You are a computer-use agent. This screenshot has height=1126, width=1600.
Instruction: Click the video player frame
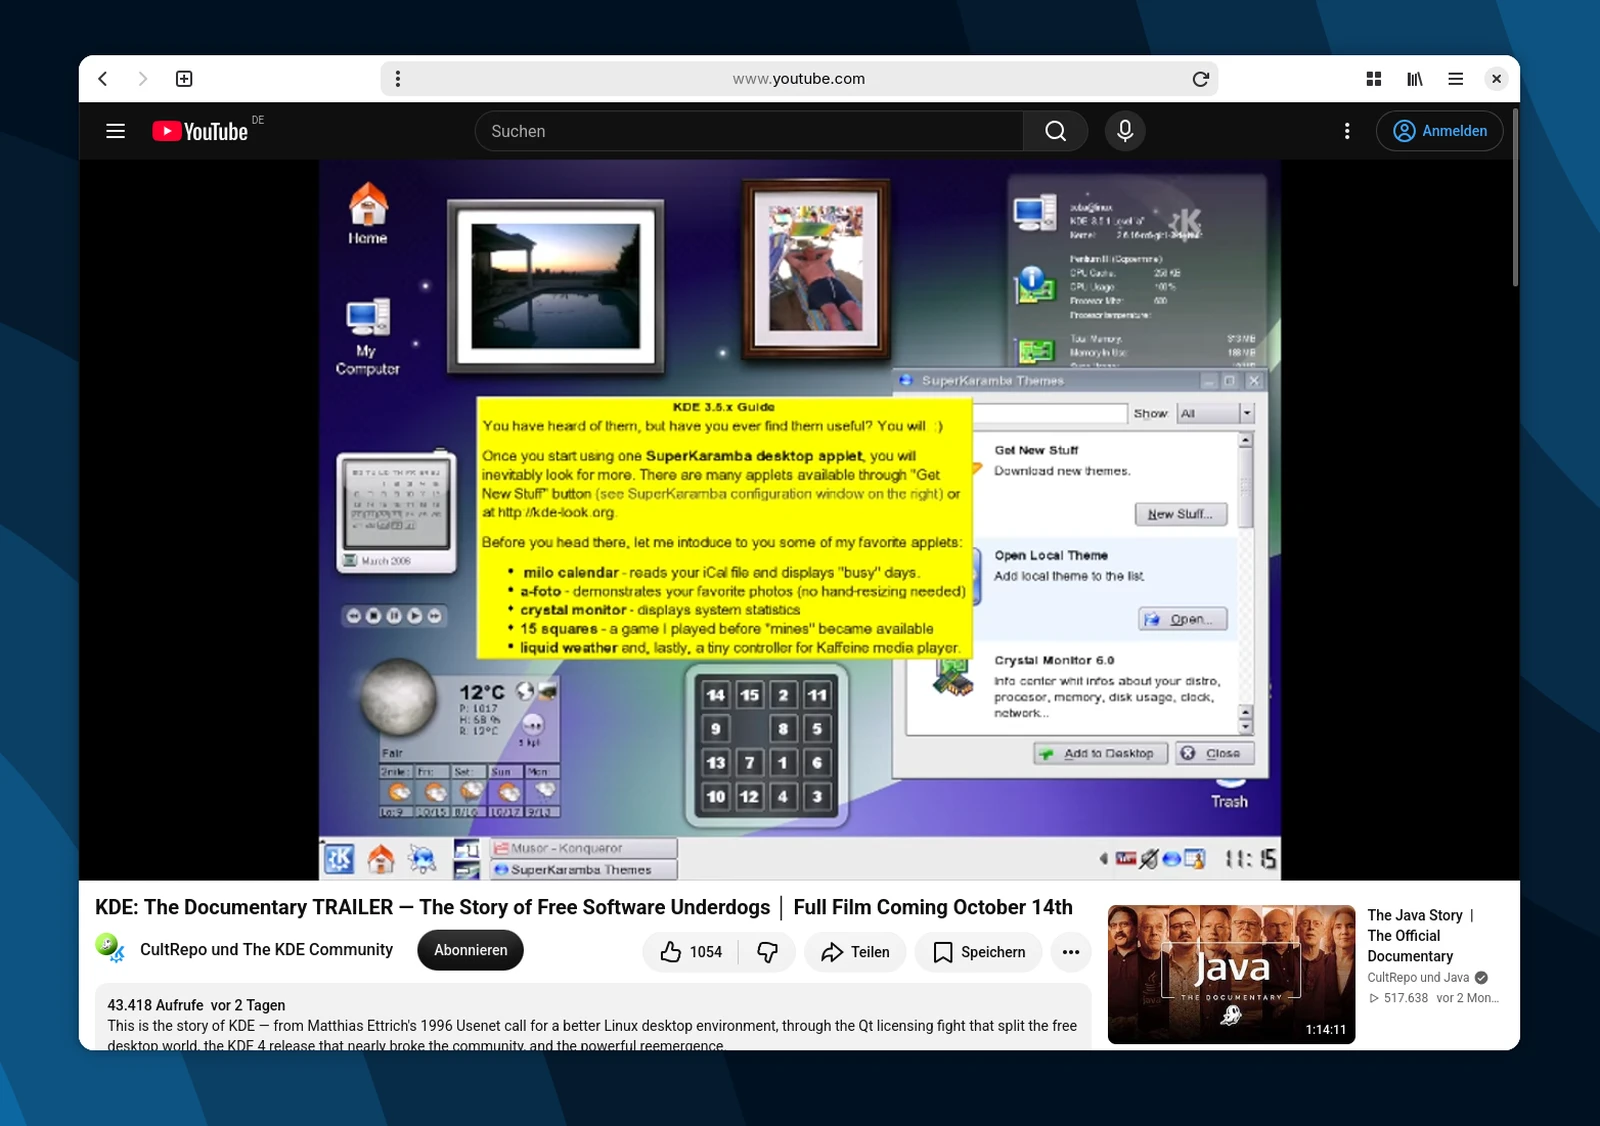(800, 520)
